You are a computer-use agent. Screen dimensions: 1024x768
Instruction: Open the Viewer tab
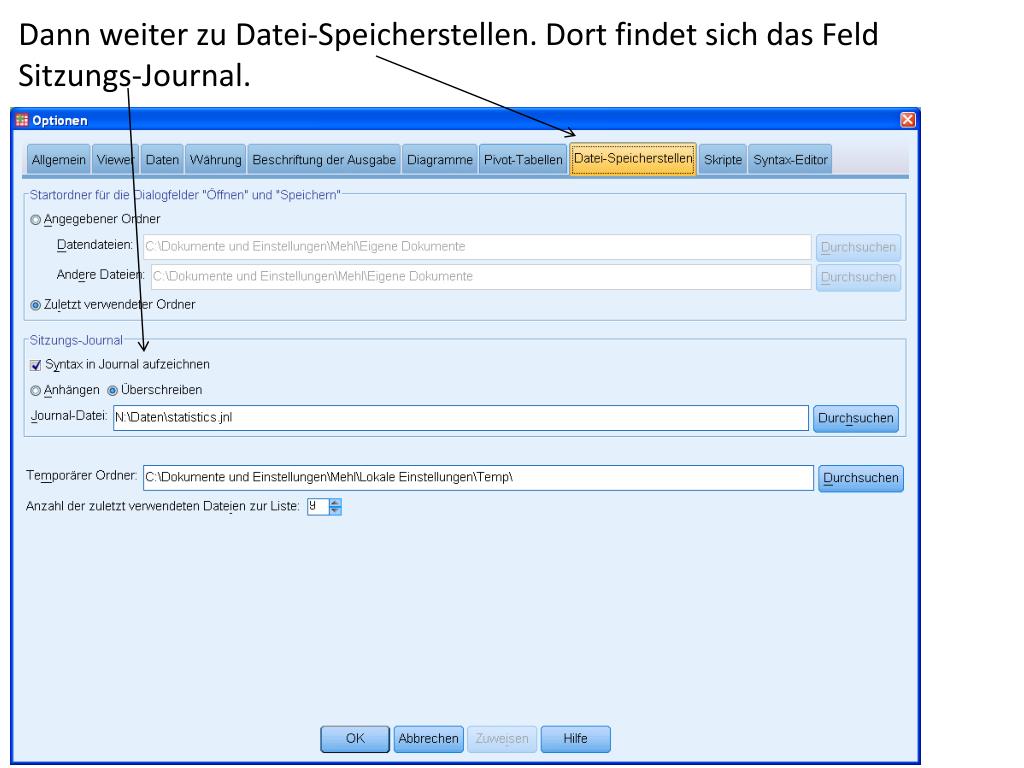(114, 160)
